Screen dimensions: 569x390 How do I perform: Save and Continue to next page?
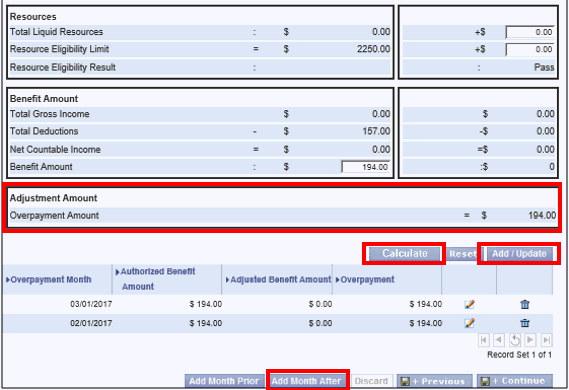[515, 381]
